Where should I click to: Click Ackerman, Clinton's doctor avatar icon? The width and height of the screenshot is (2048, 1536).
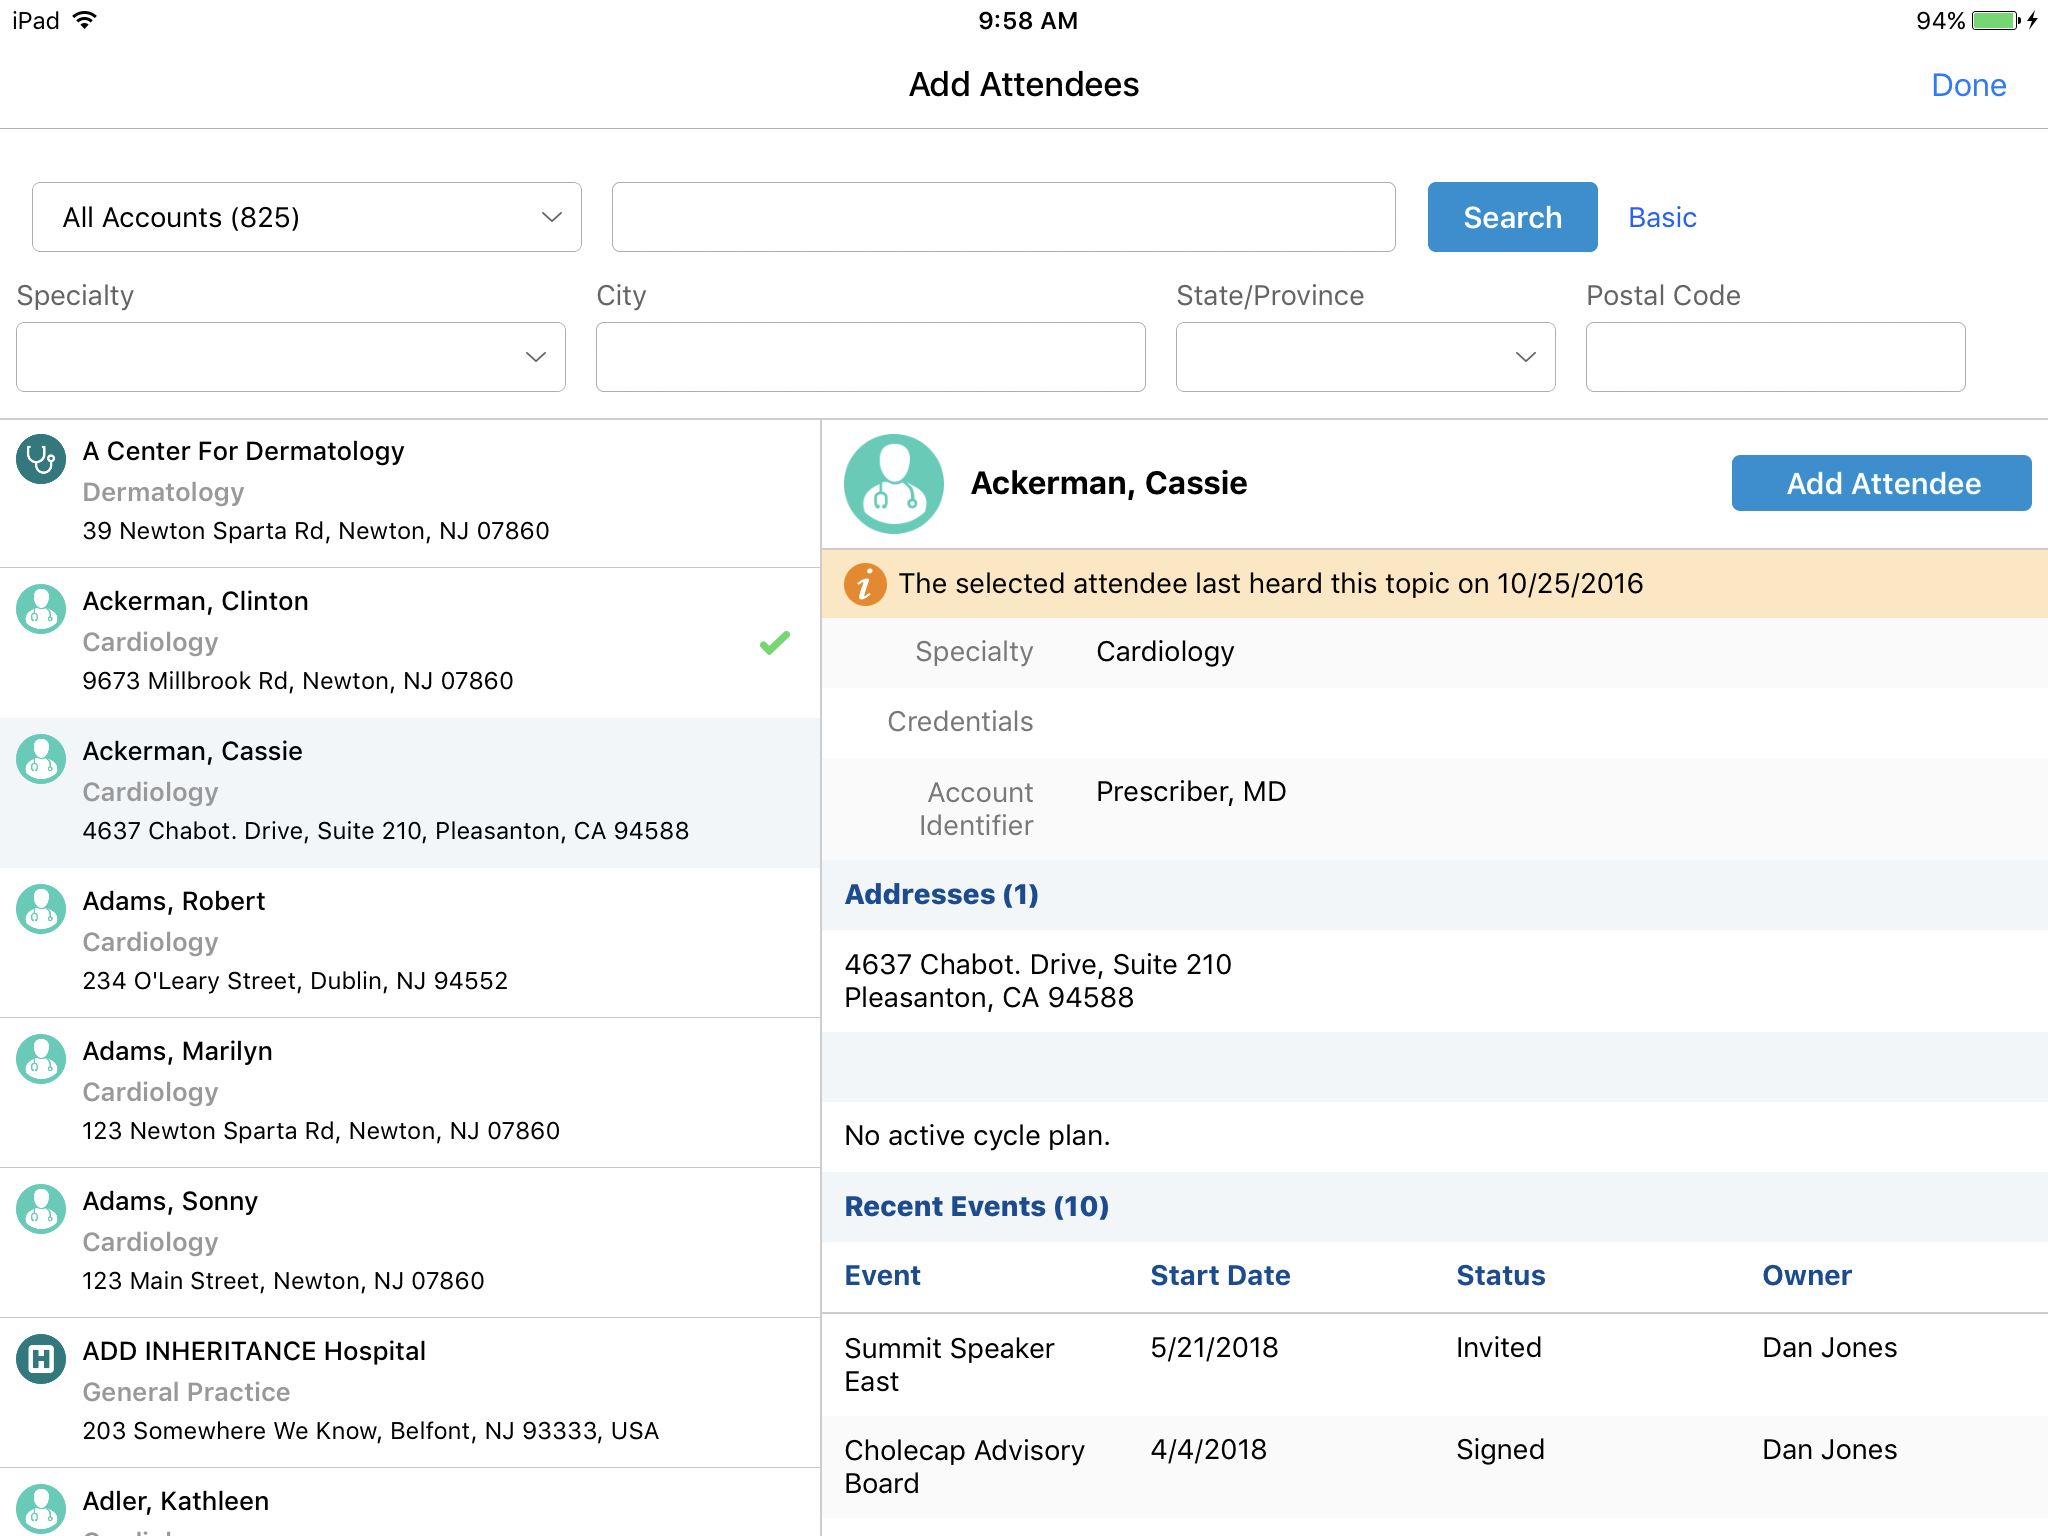tap(41, 609)
